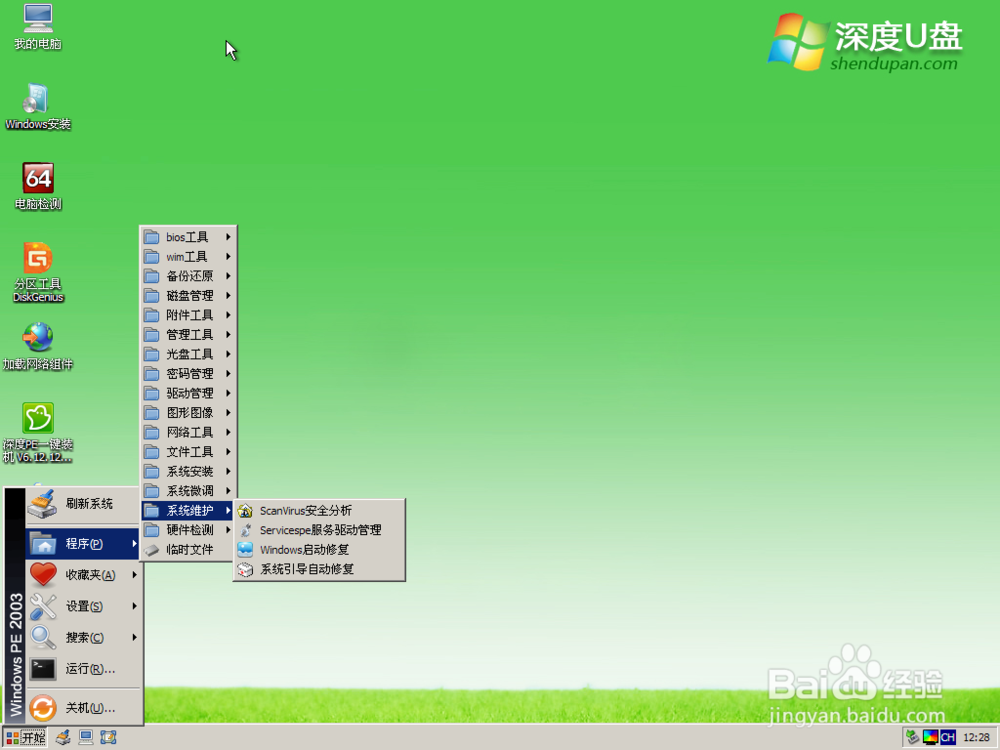Click the third quick-launch icon beside the computer icon
The width and height of the screenshot is (1000, 750).
click(108, 738)
